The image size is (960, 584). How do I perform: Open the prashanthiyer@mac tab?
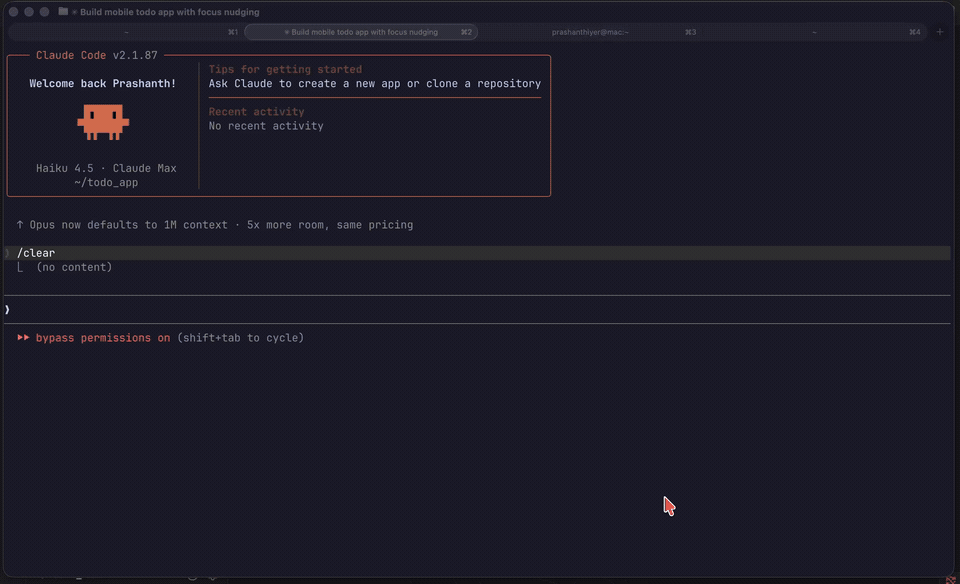pyautogui.click(x=590, y=32)
